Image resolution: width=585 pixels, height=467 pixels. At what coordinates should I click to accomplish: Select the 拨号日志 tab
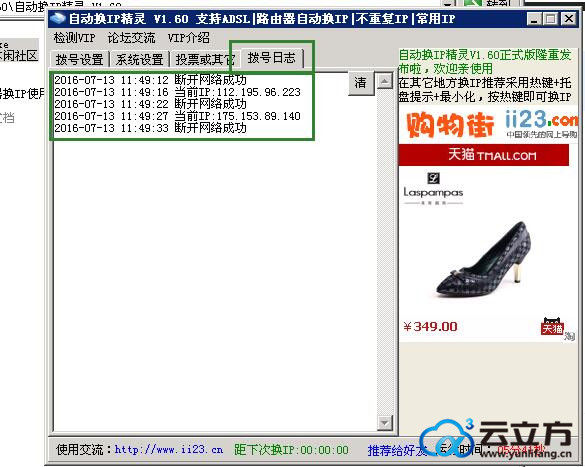point(271,58)
